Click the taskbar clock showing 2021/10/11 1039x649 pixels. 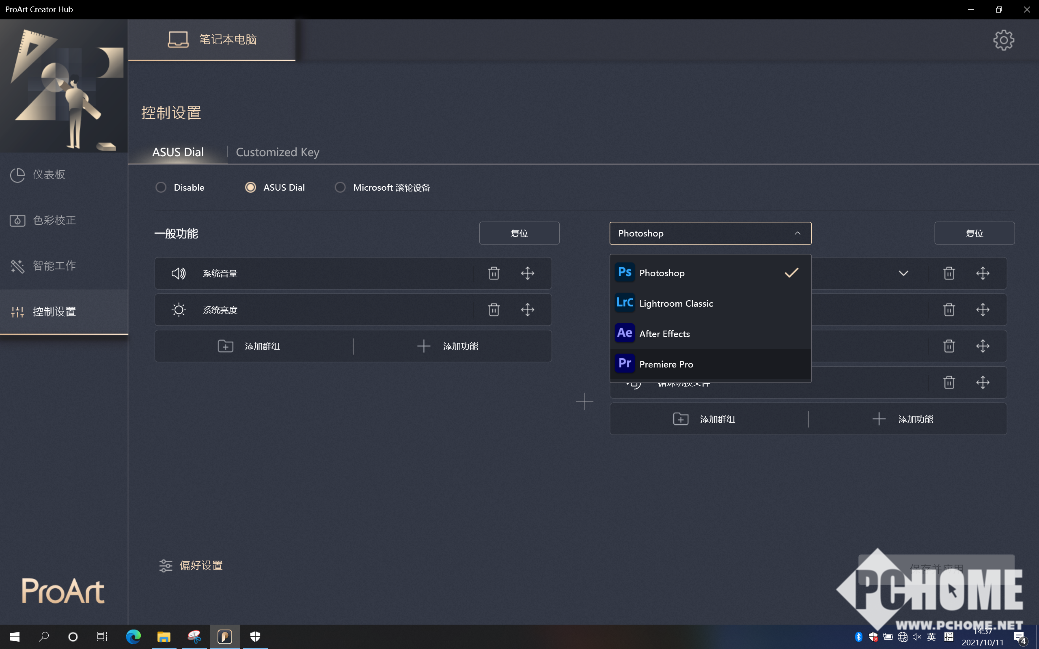(x=982, y=637)
